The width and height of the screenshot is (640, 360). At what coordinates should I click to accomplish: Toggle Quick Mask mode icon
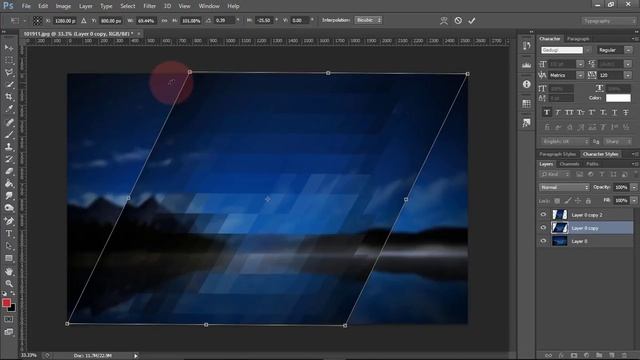point(8,319)
